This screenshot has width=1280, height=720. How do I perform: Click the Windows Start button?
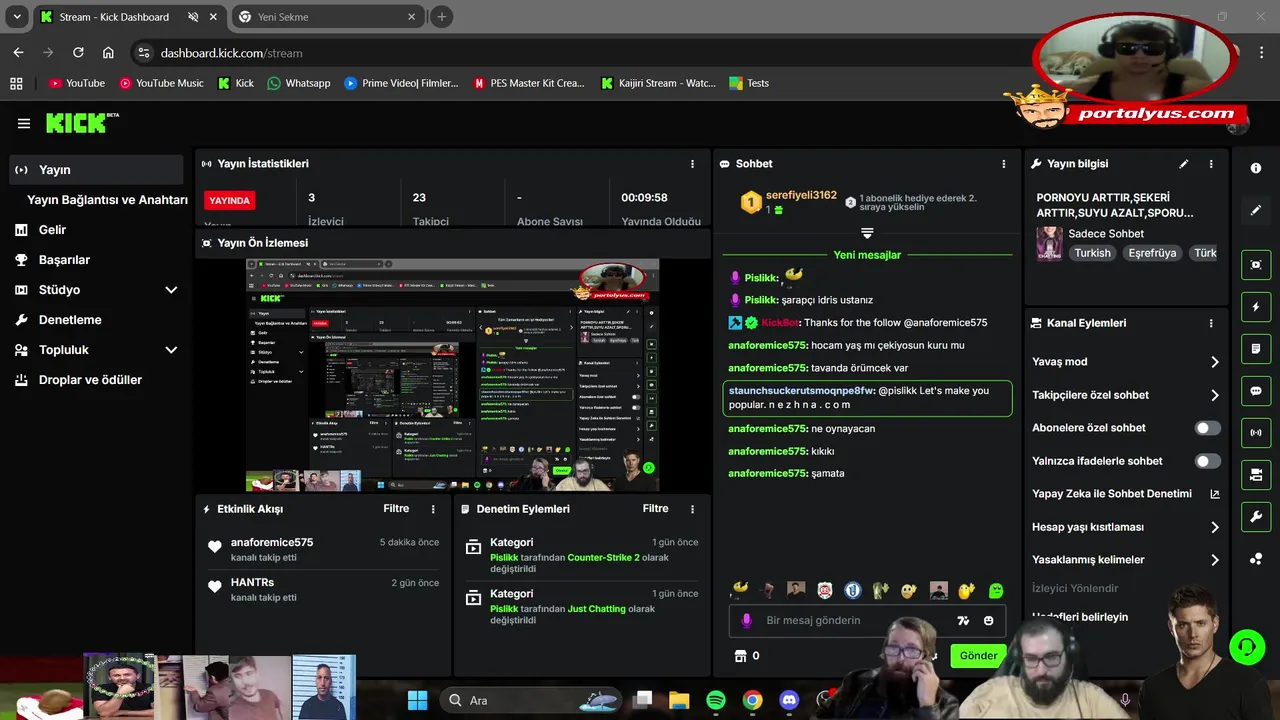point(418,700)
